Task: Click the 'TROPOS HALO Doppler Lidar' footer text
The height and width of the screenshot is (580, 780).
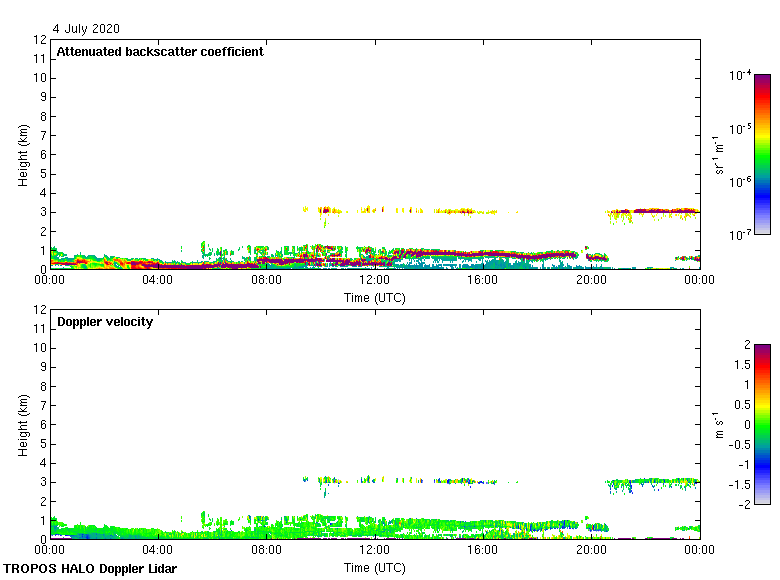Action: point(90,569)
